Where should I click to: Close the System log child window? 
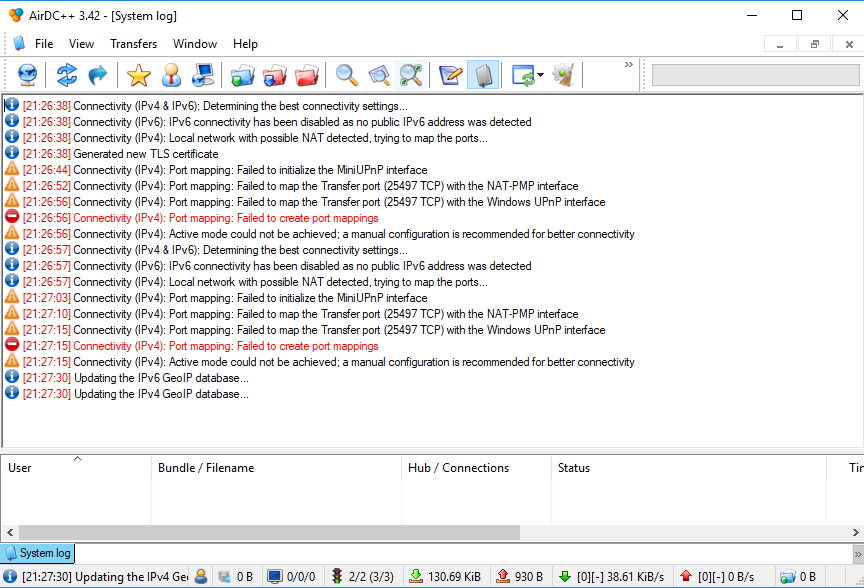pyautogui.click(x=849, y=44)
